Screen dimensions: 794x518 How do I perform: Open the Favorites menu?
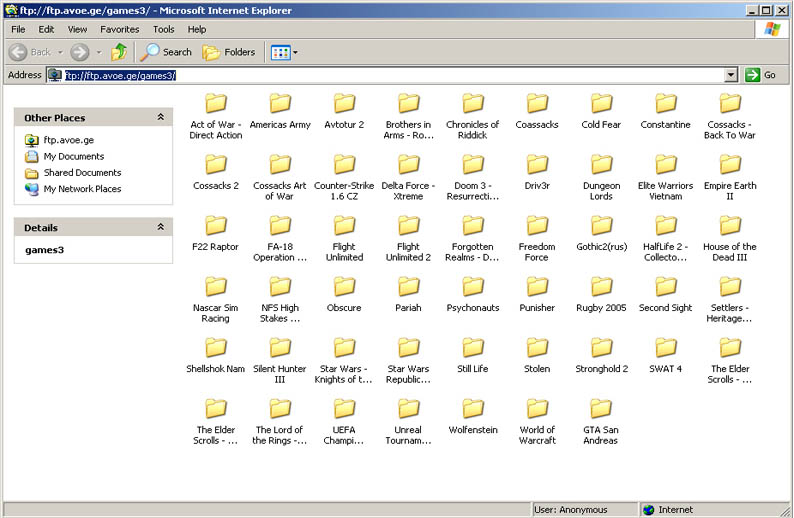120,29
